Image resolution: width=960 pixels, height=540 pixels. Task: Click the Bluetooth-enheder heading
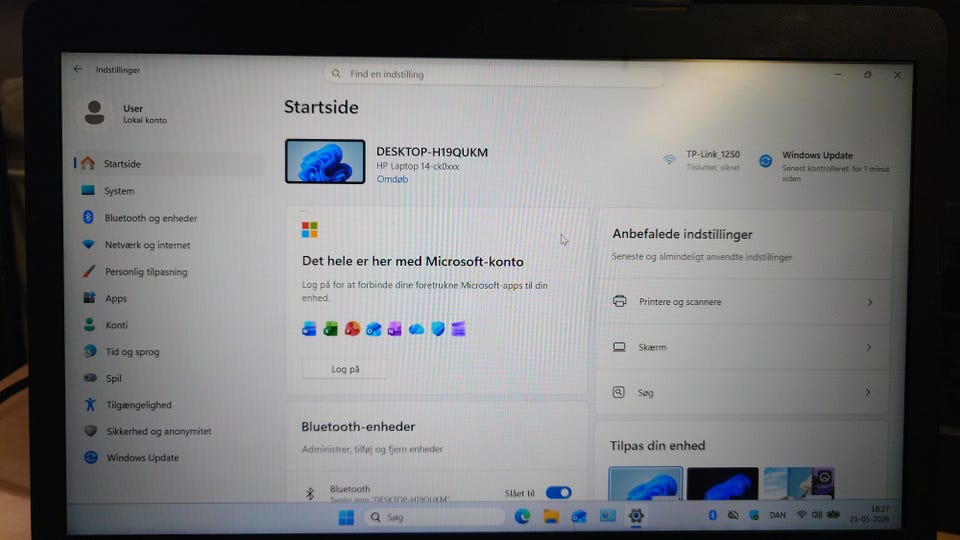(x=358, y=427)
